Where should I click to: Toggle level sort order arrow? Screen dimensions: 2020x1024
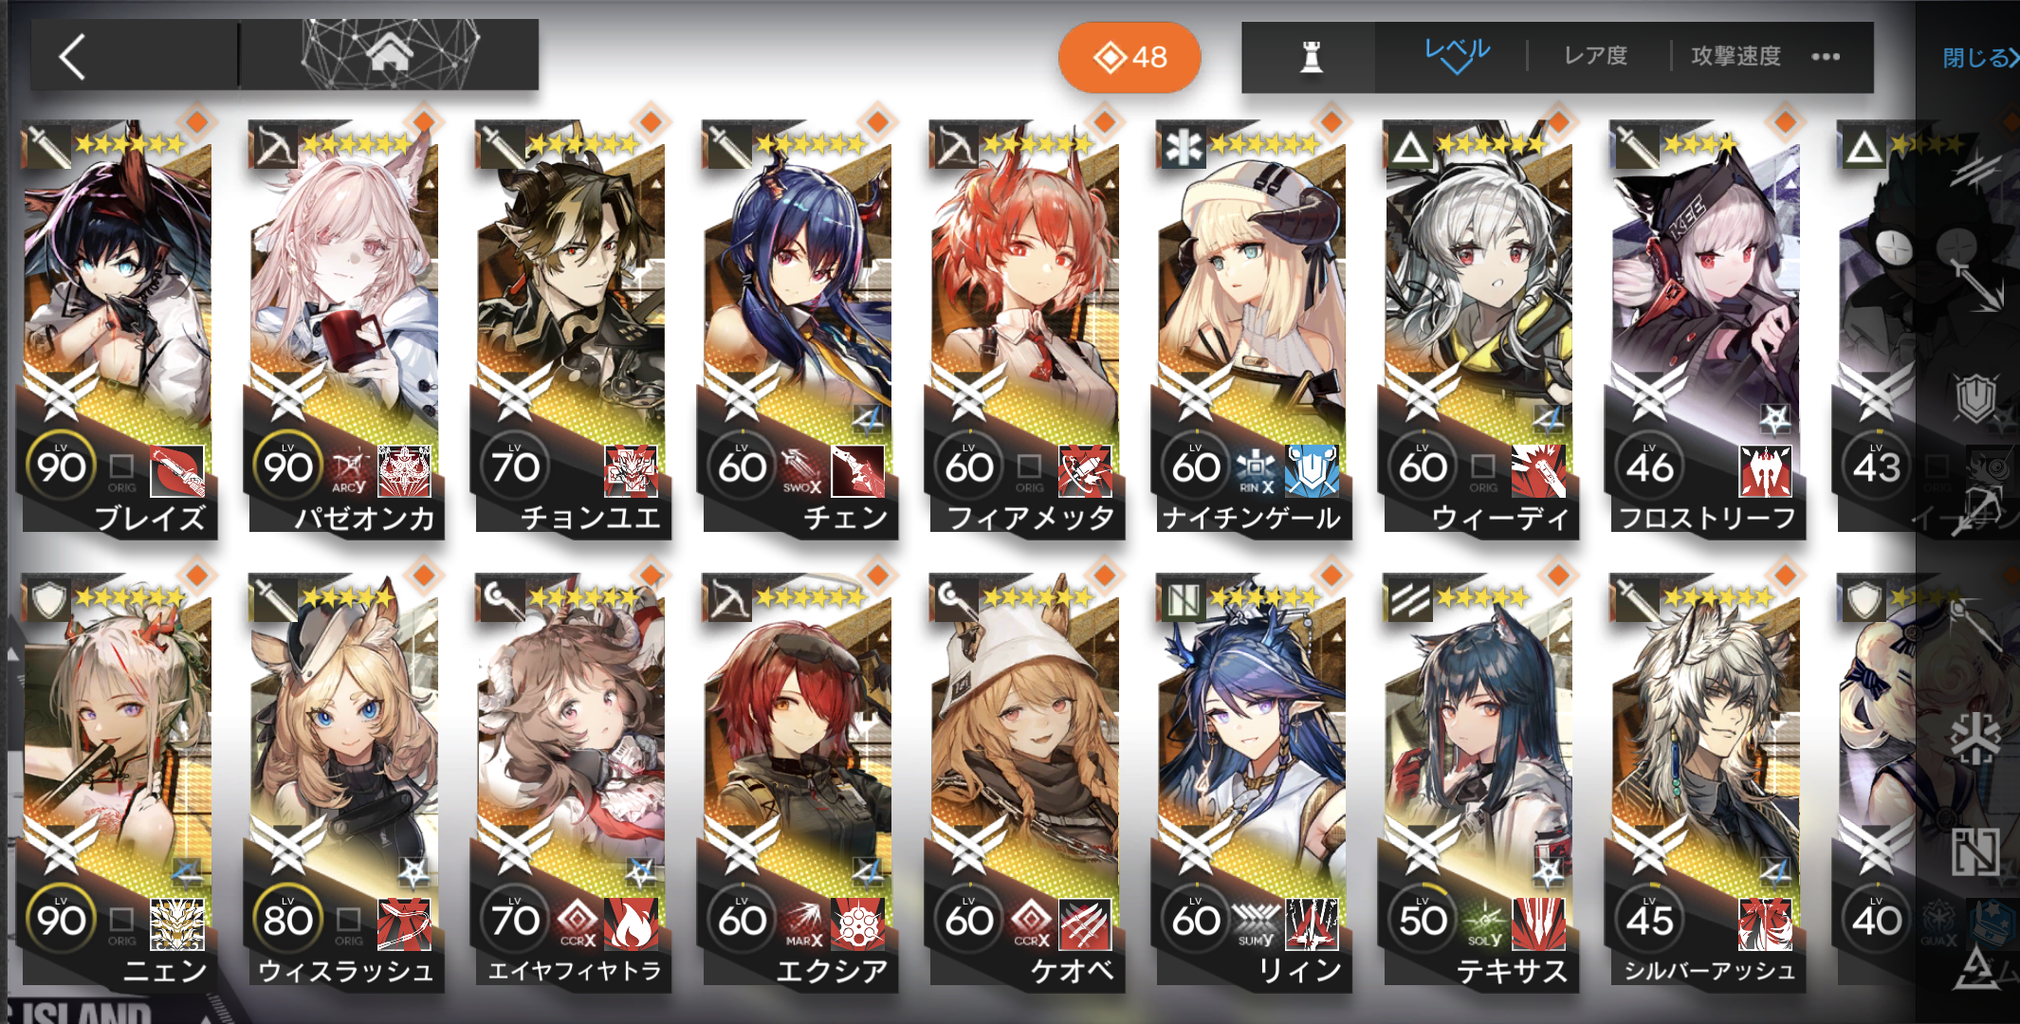coord(1457,56)
